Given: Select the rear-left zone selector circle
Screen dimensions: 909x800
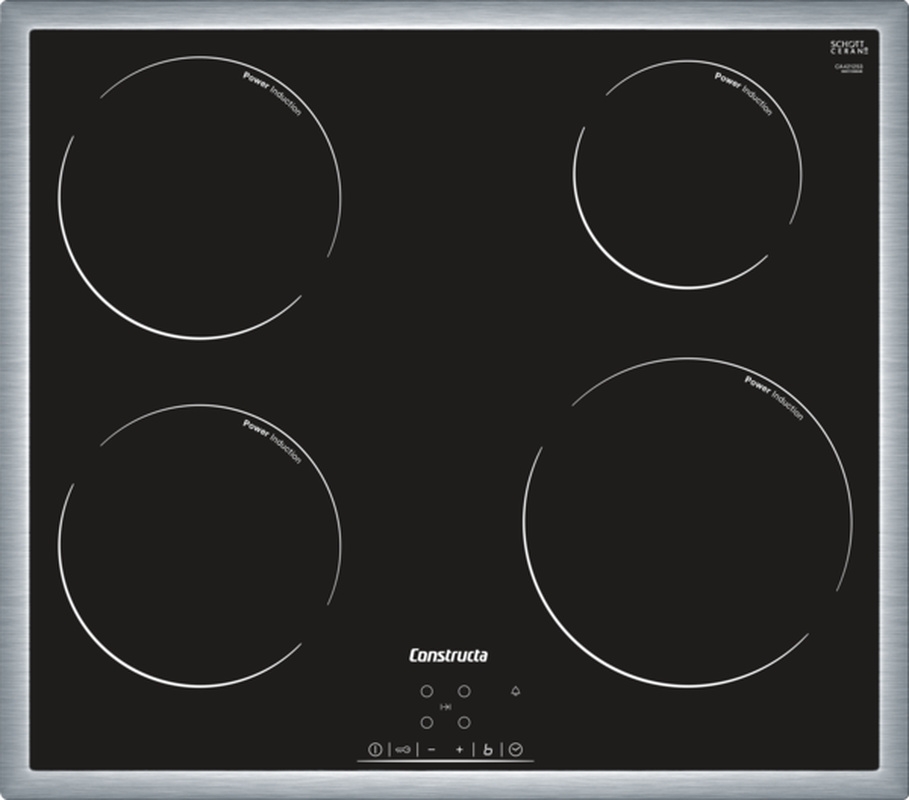Looking at the screenshot, I should coord(427,691).
